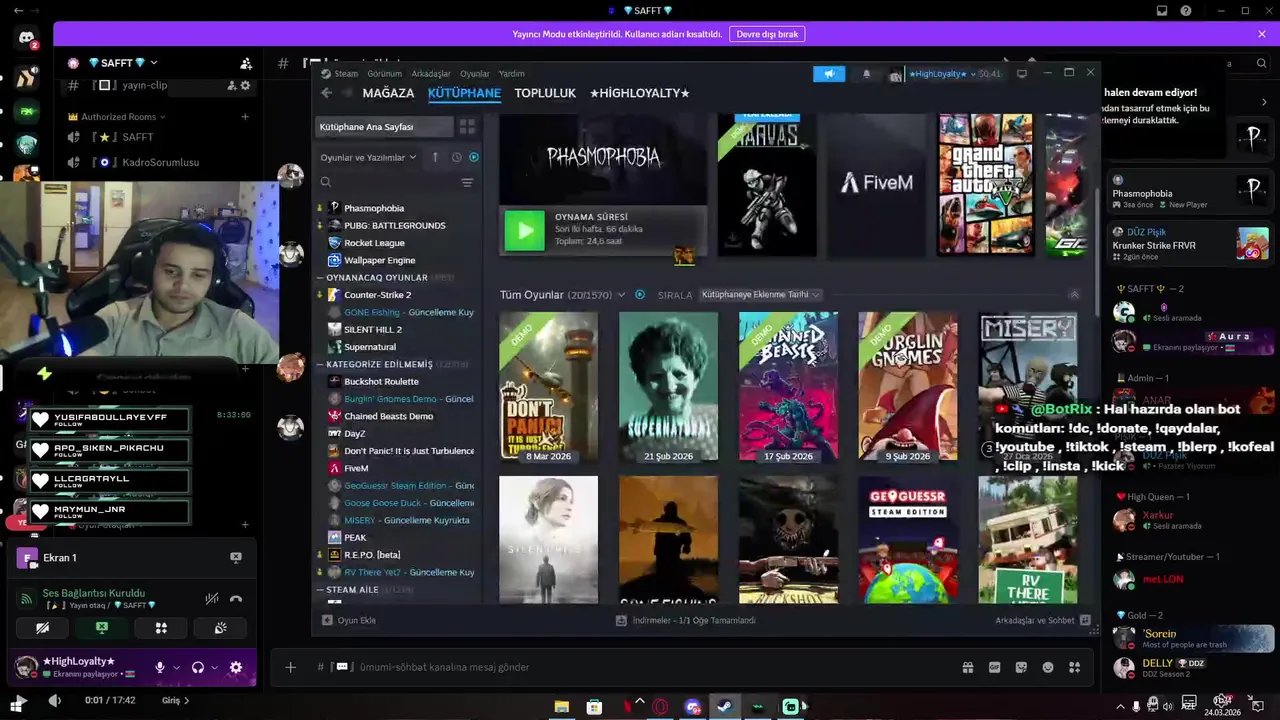Open library advanced filter icon
Image resolution: width=1280 pixels, height=720 pixels.
pyautogui.click(x=467, y=182)
